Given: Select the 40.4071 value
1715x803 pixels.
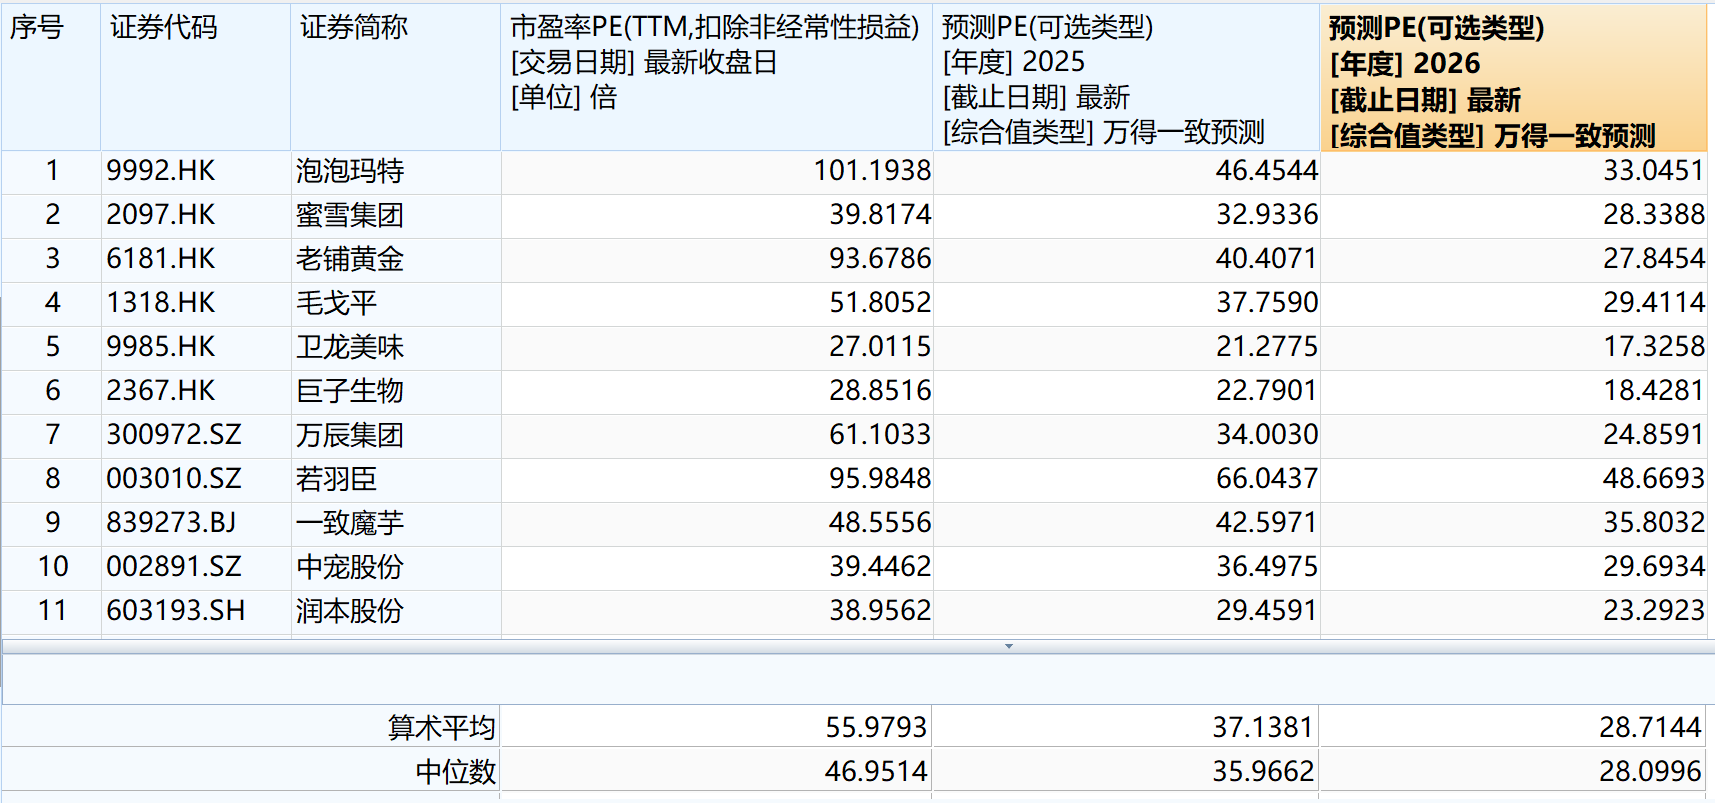Looking at the screenshot, I should [1267, 259].
